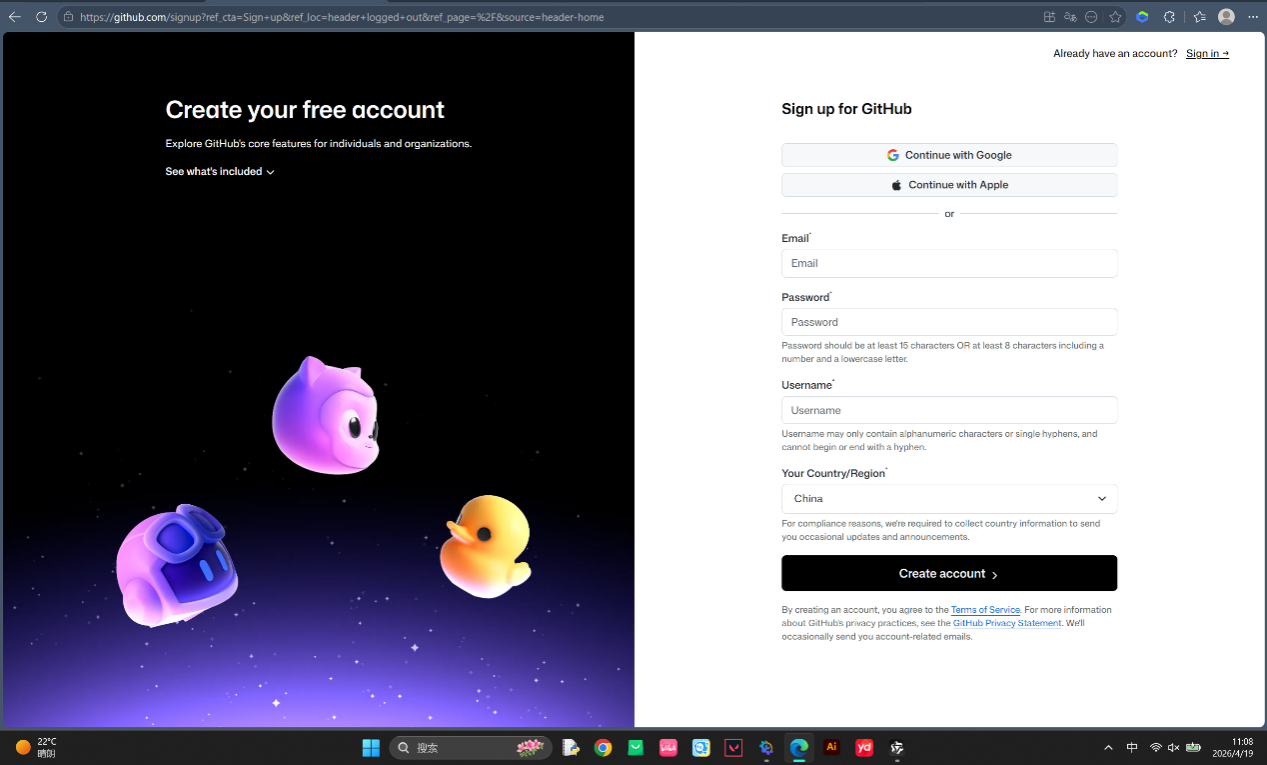
Task: Click the translate page icon
Action: pyautogui.click(x=1070, y=17)
